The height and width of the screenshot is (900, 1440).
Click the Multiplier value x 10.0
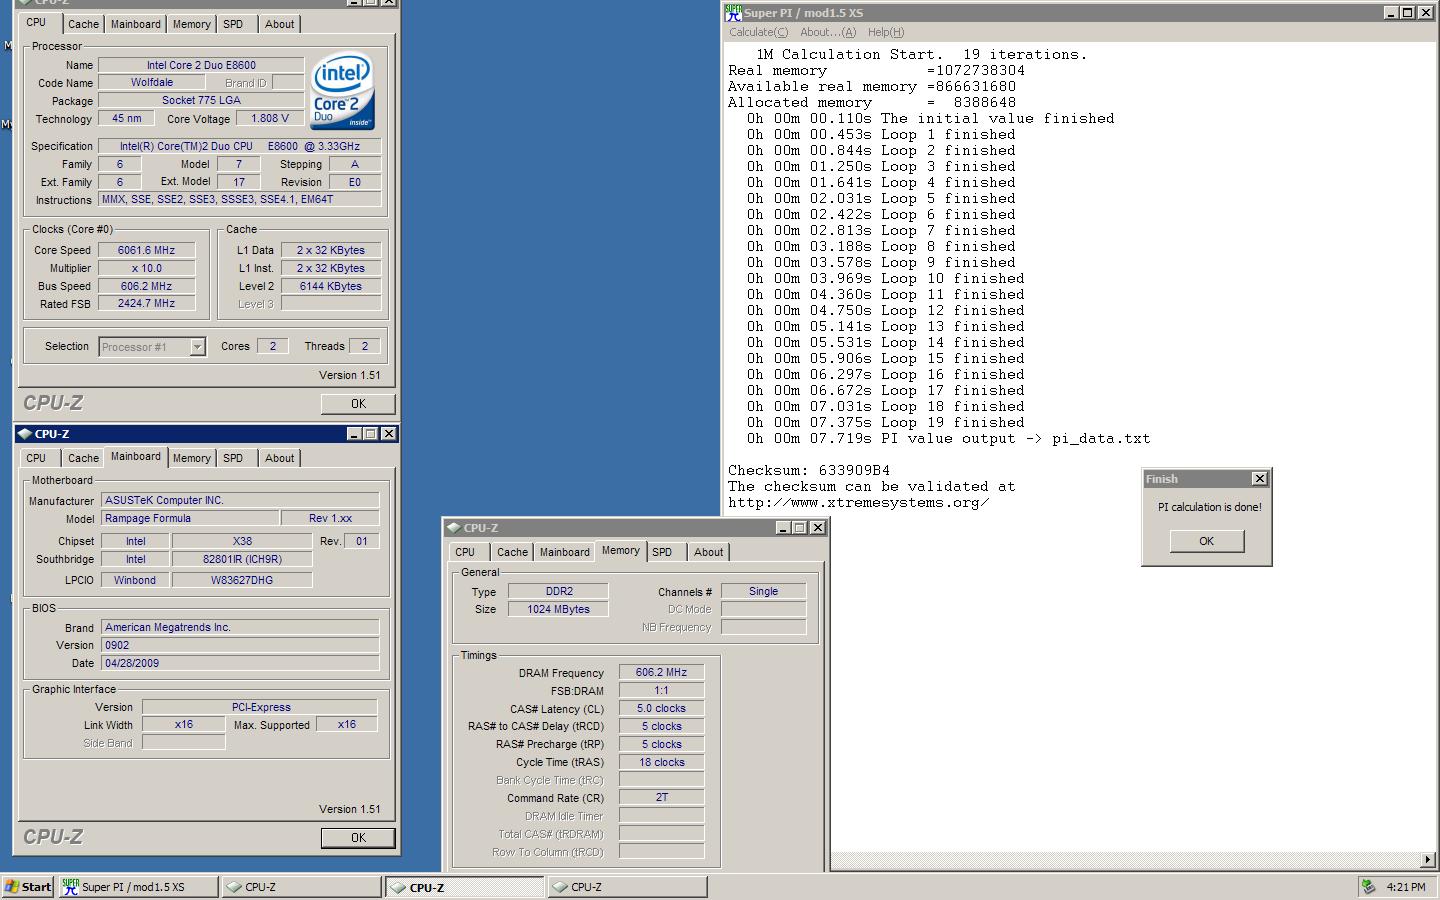click(146, 269)
